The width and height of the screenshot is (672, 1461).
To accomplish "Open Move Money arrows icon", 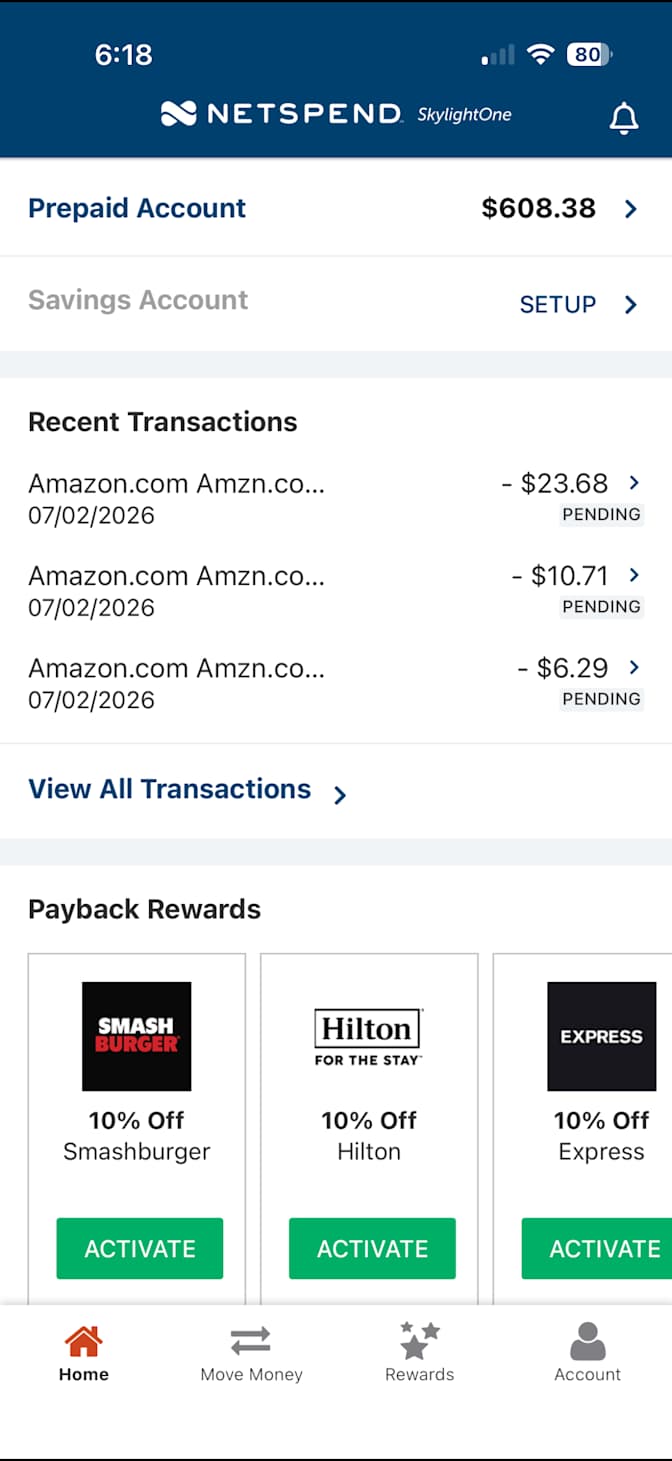I will click(251, 1341).
